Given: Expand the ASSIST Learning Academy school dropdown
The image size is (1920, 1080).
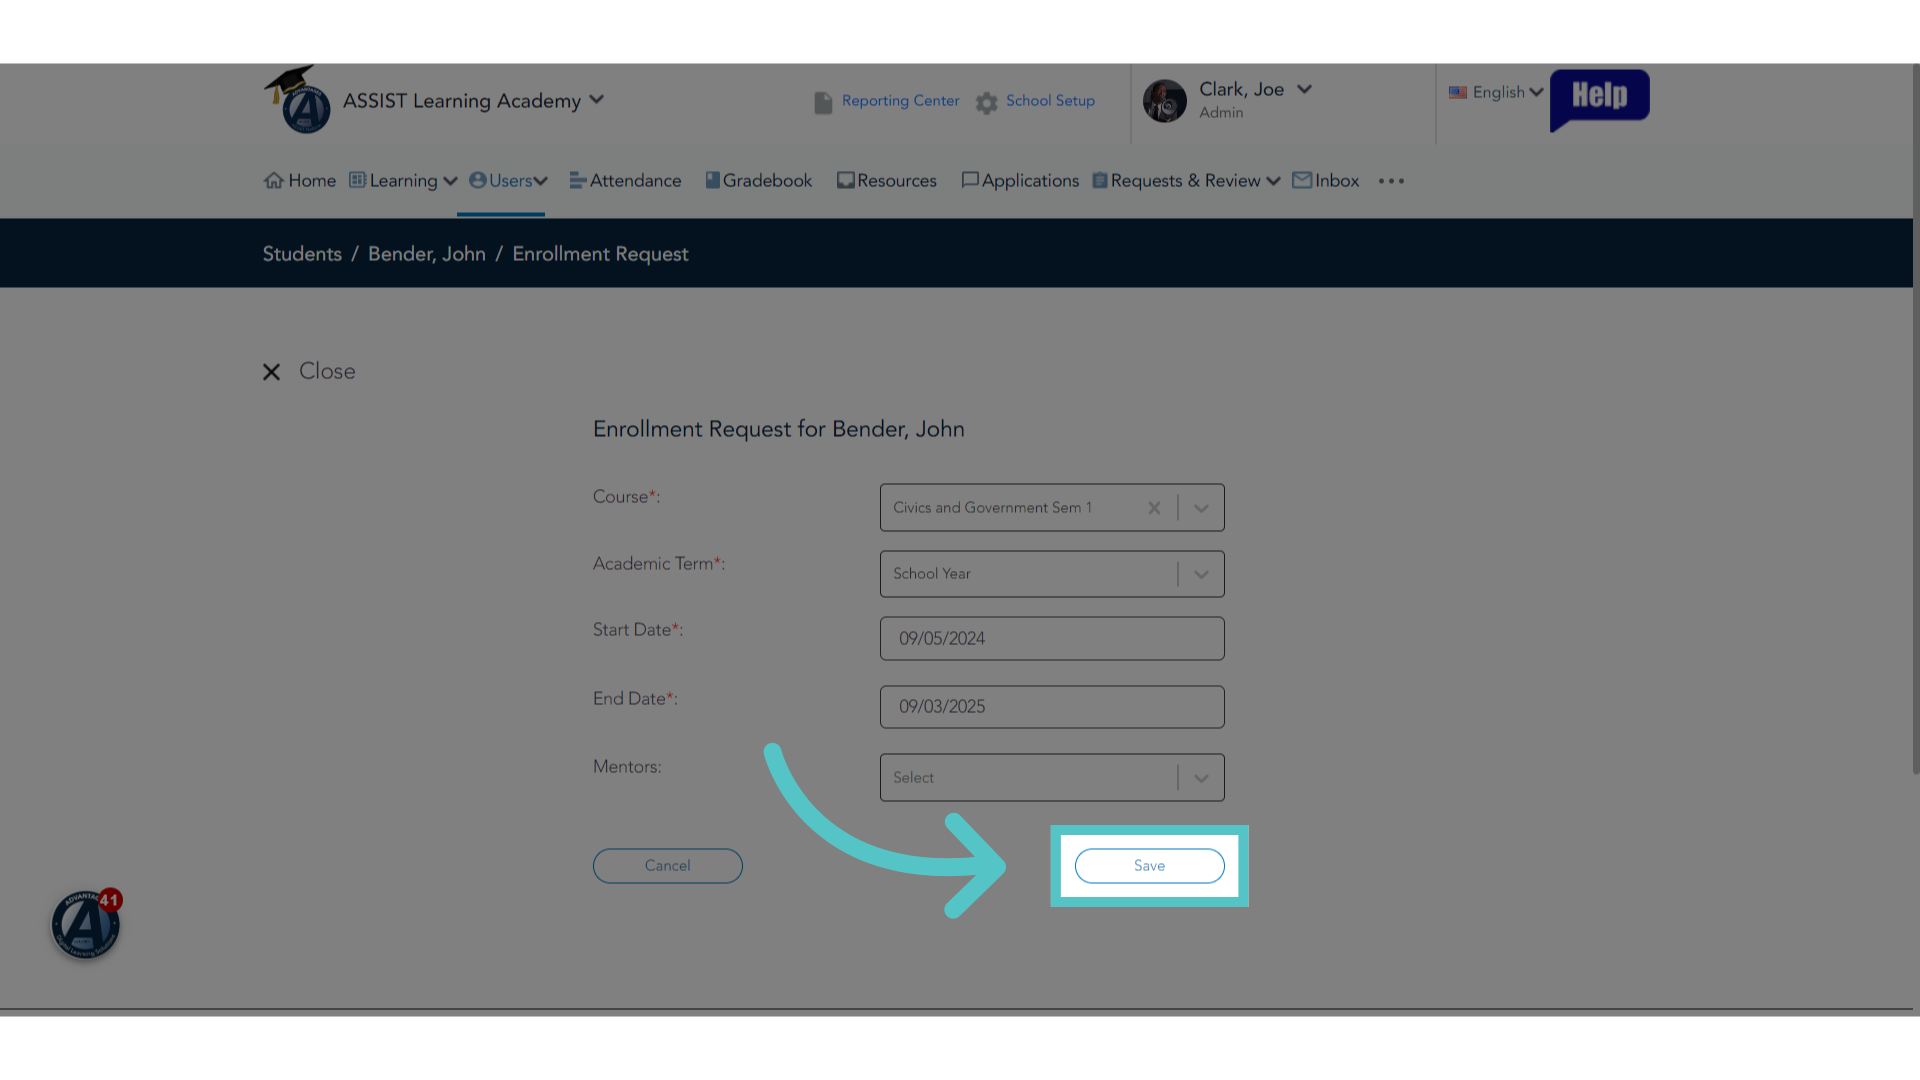Looking at the screenshot, I should [x=597, y=100].
